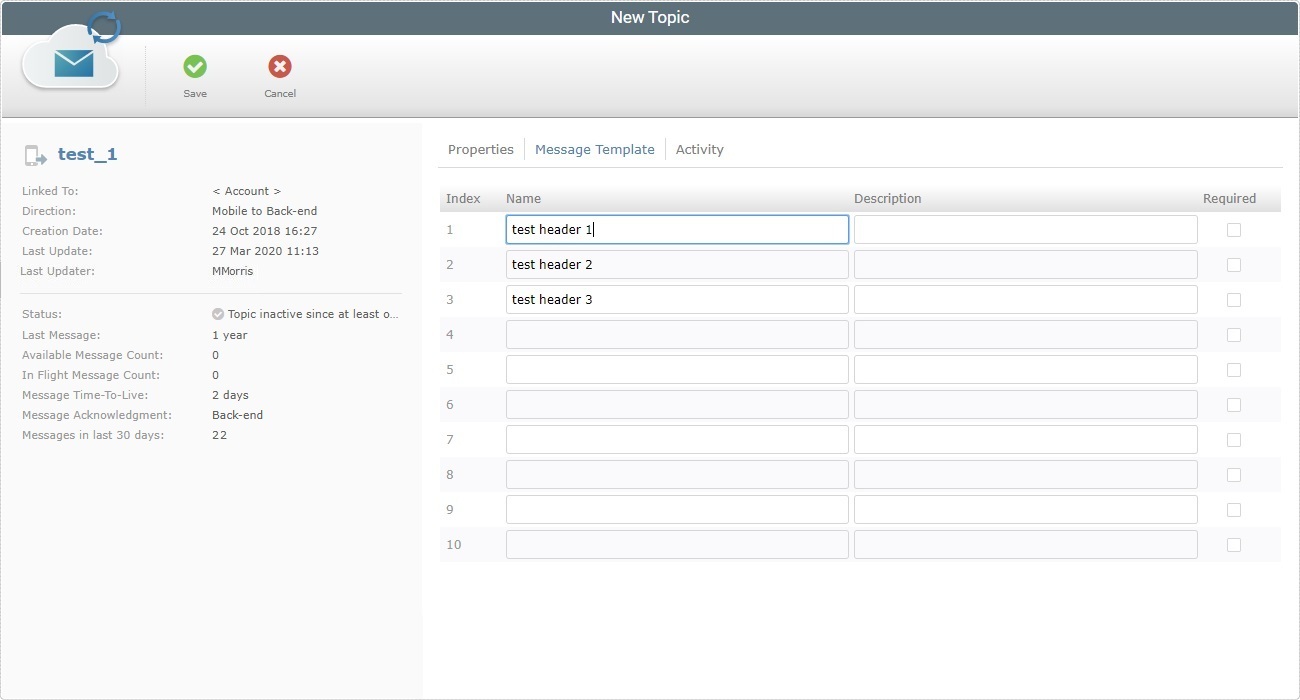
Task: Select the test header 2 name field
Action: pos(676,264)
